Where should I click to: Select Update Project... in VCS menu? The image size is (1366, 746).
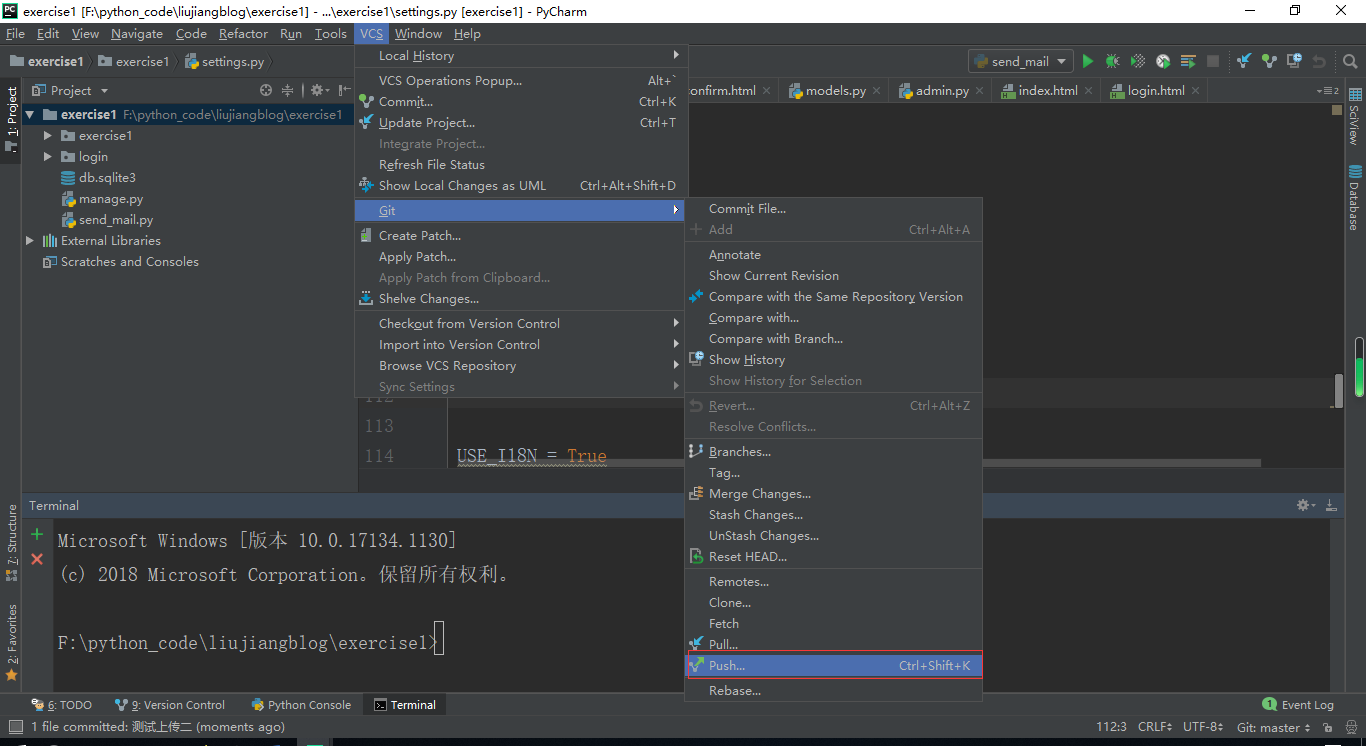521,123
